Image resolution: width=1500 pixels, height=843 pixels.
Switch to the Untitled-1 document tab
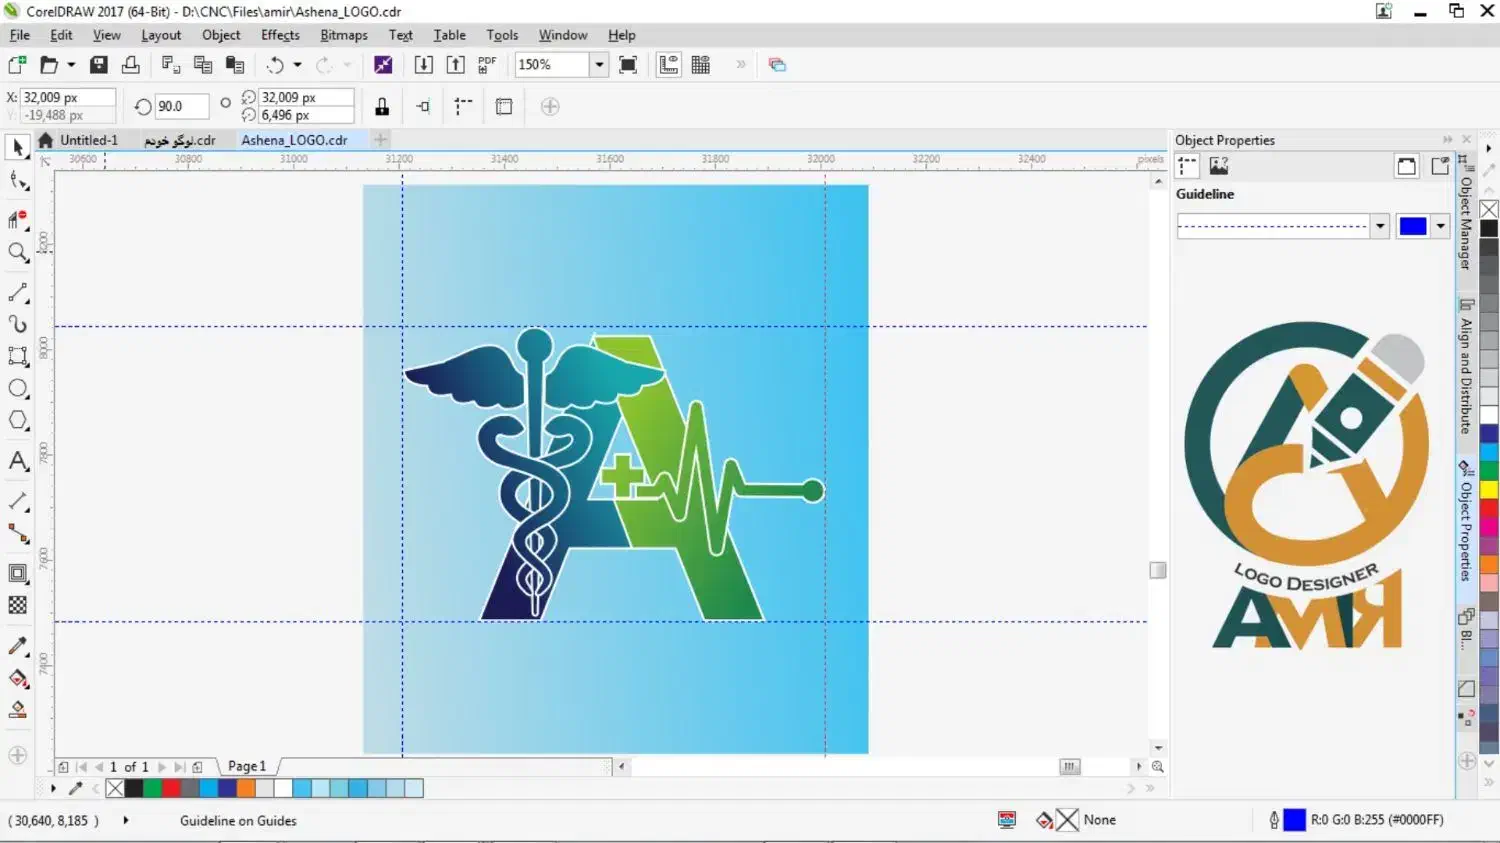coord(88,140)
